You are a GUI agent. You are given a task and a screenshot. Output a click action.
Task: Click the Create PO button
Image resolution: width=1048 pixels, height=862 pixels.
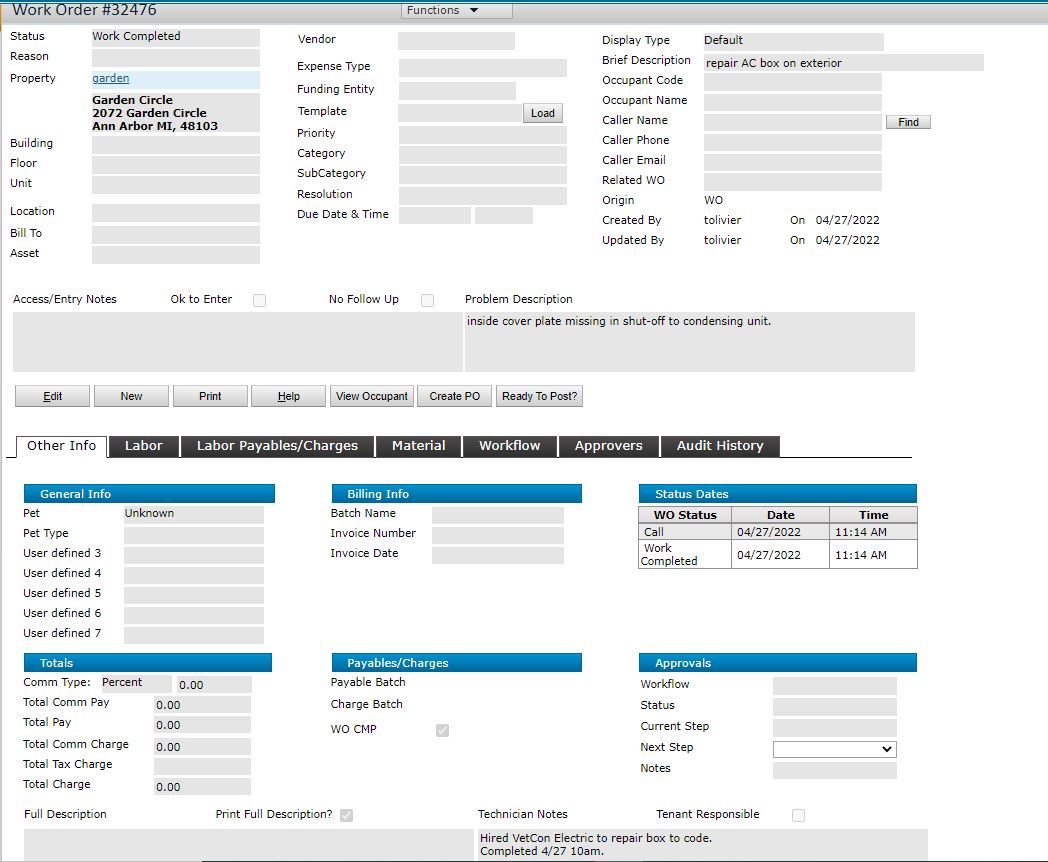click(455, 396)
